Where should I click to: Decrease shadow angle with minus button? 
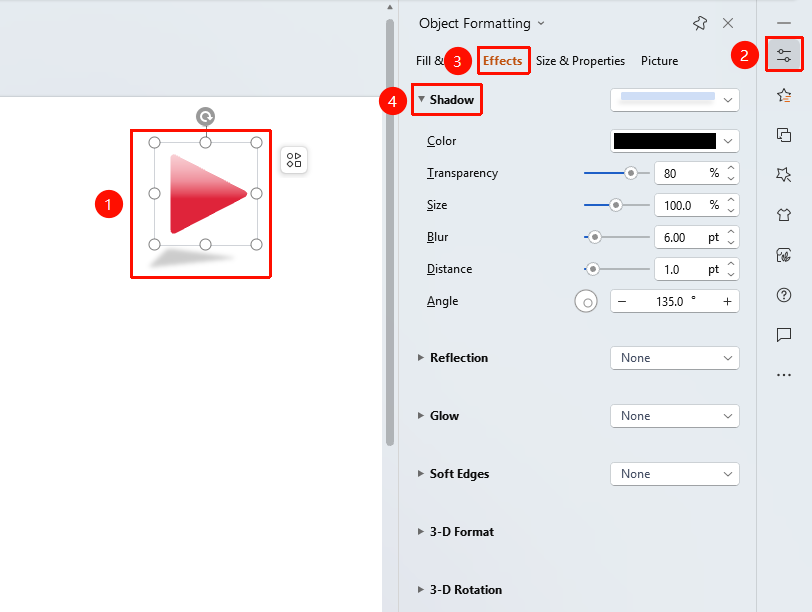pos(622,301)
